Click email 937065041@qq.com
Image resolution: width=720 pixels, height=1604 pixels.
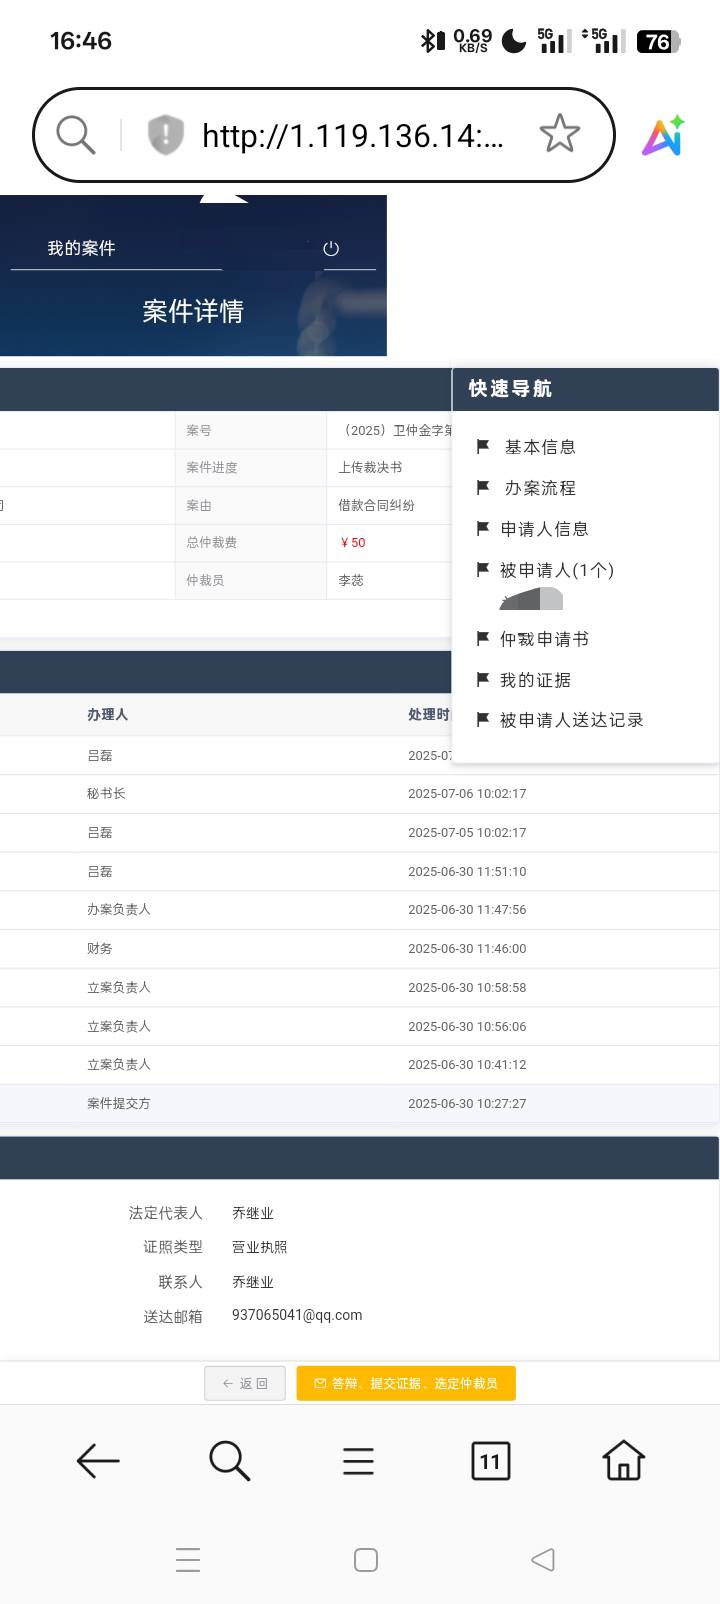[x=297, y=1315]
